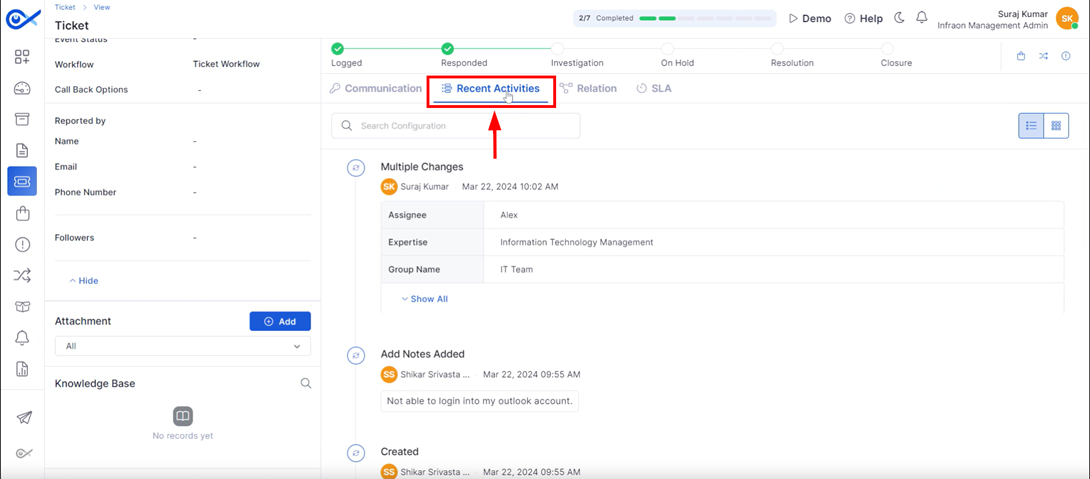
Task: Switch to the SLA tab
Action: pyautogui.click(x=653, y=88)
